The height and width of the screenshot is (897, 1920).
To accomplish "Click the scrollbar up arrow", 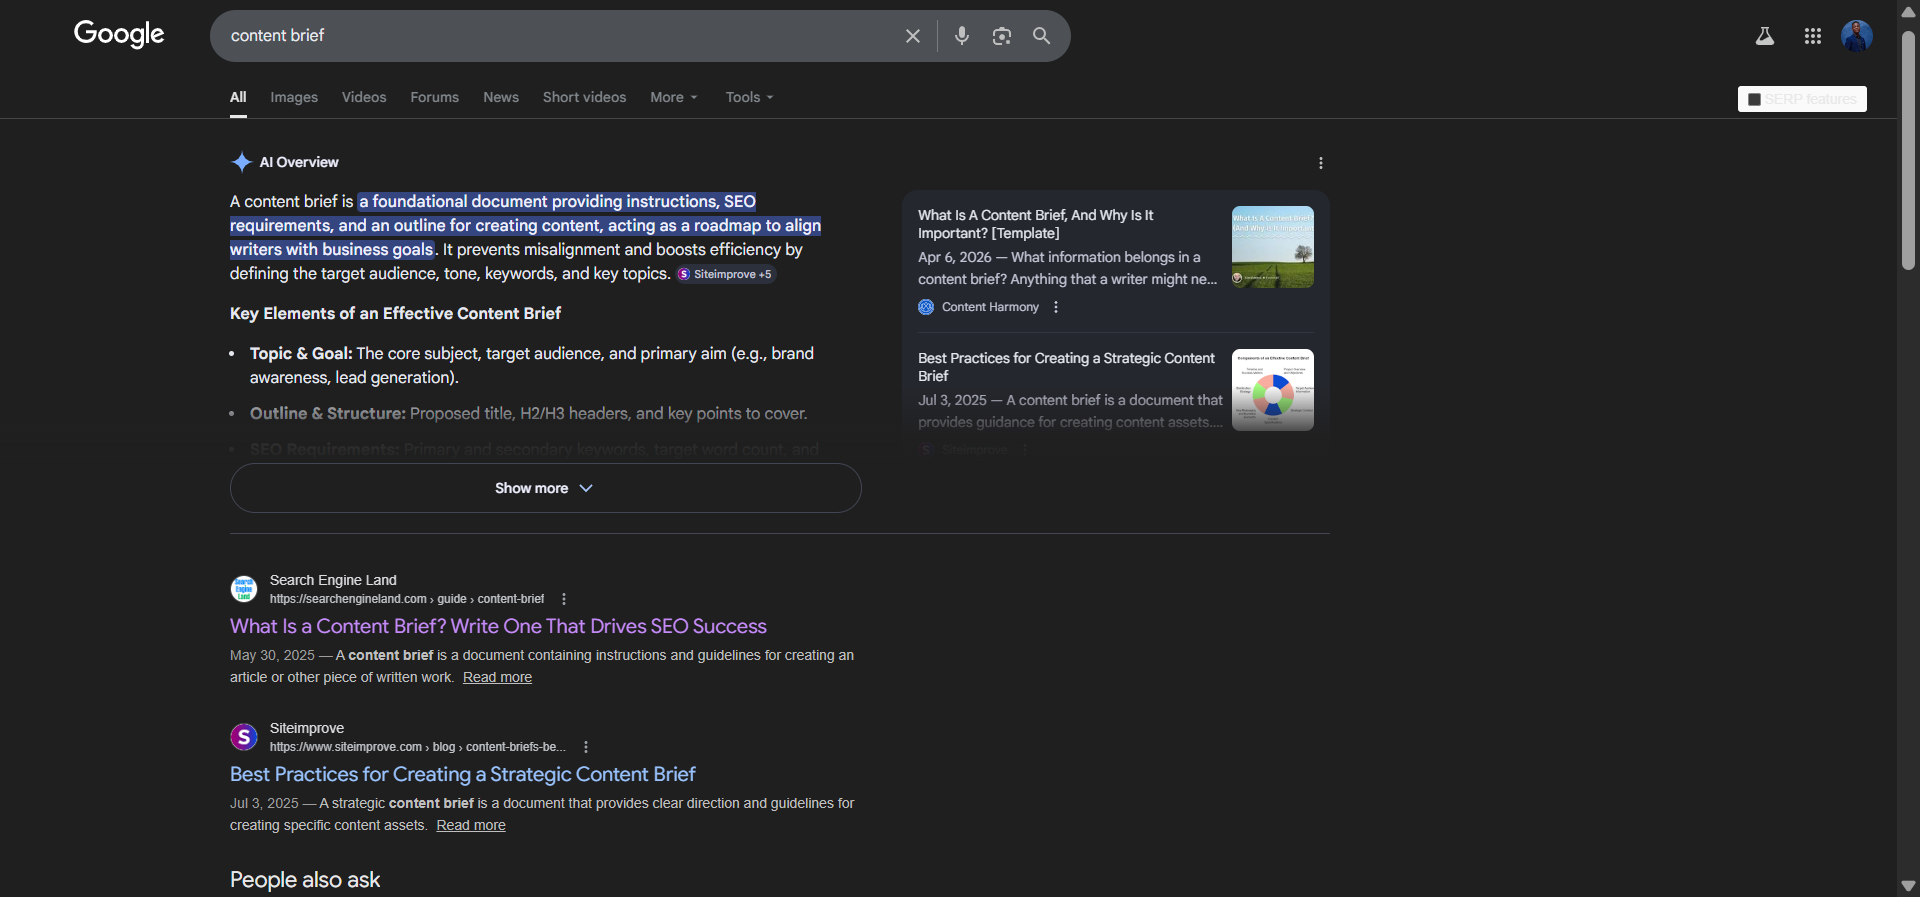I will 1908,11.
